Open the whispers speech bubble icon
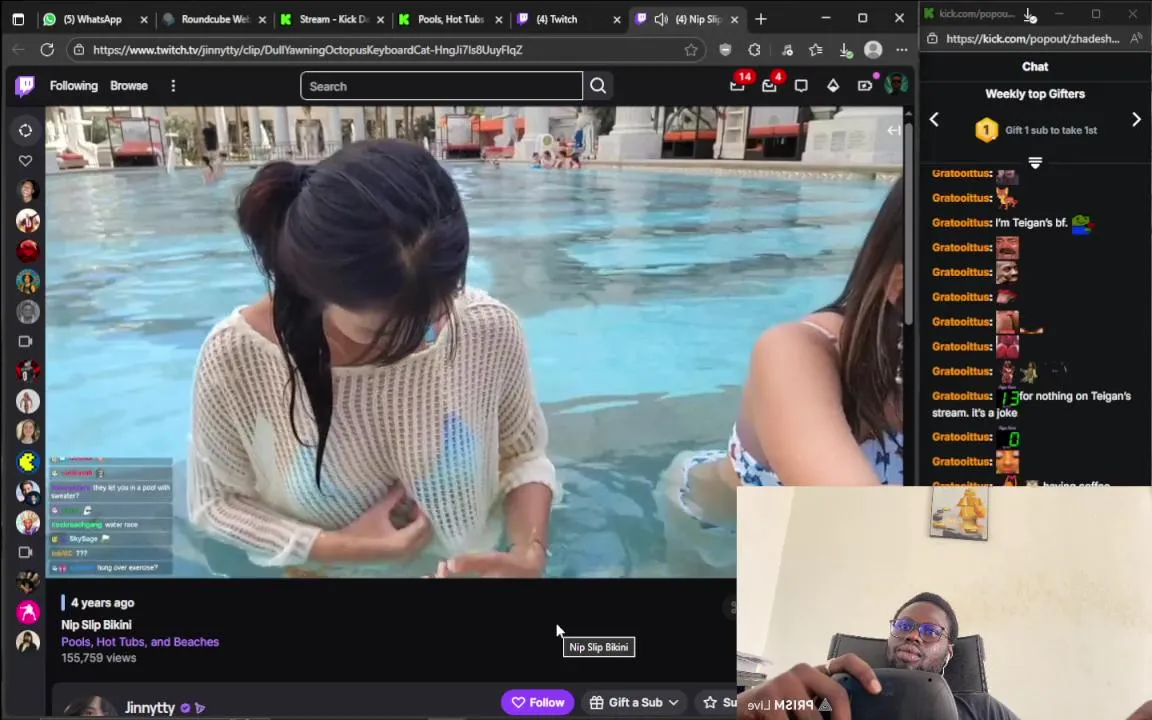Image resolution: width=1152 pixels, height=720 pixels. (x=801, y=86)
